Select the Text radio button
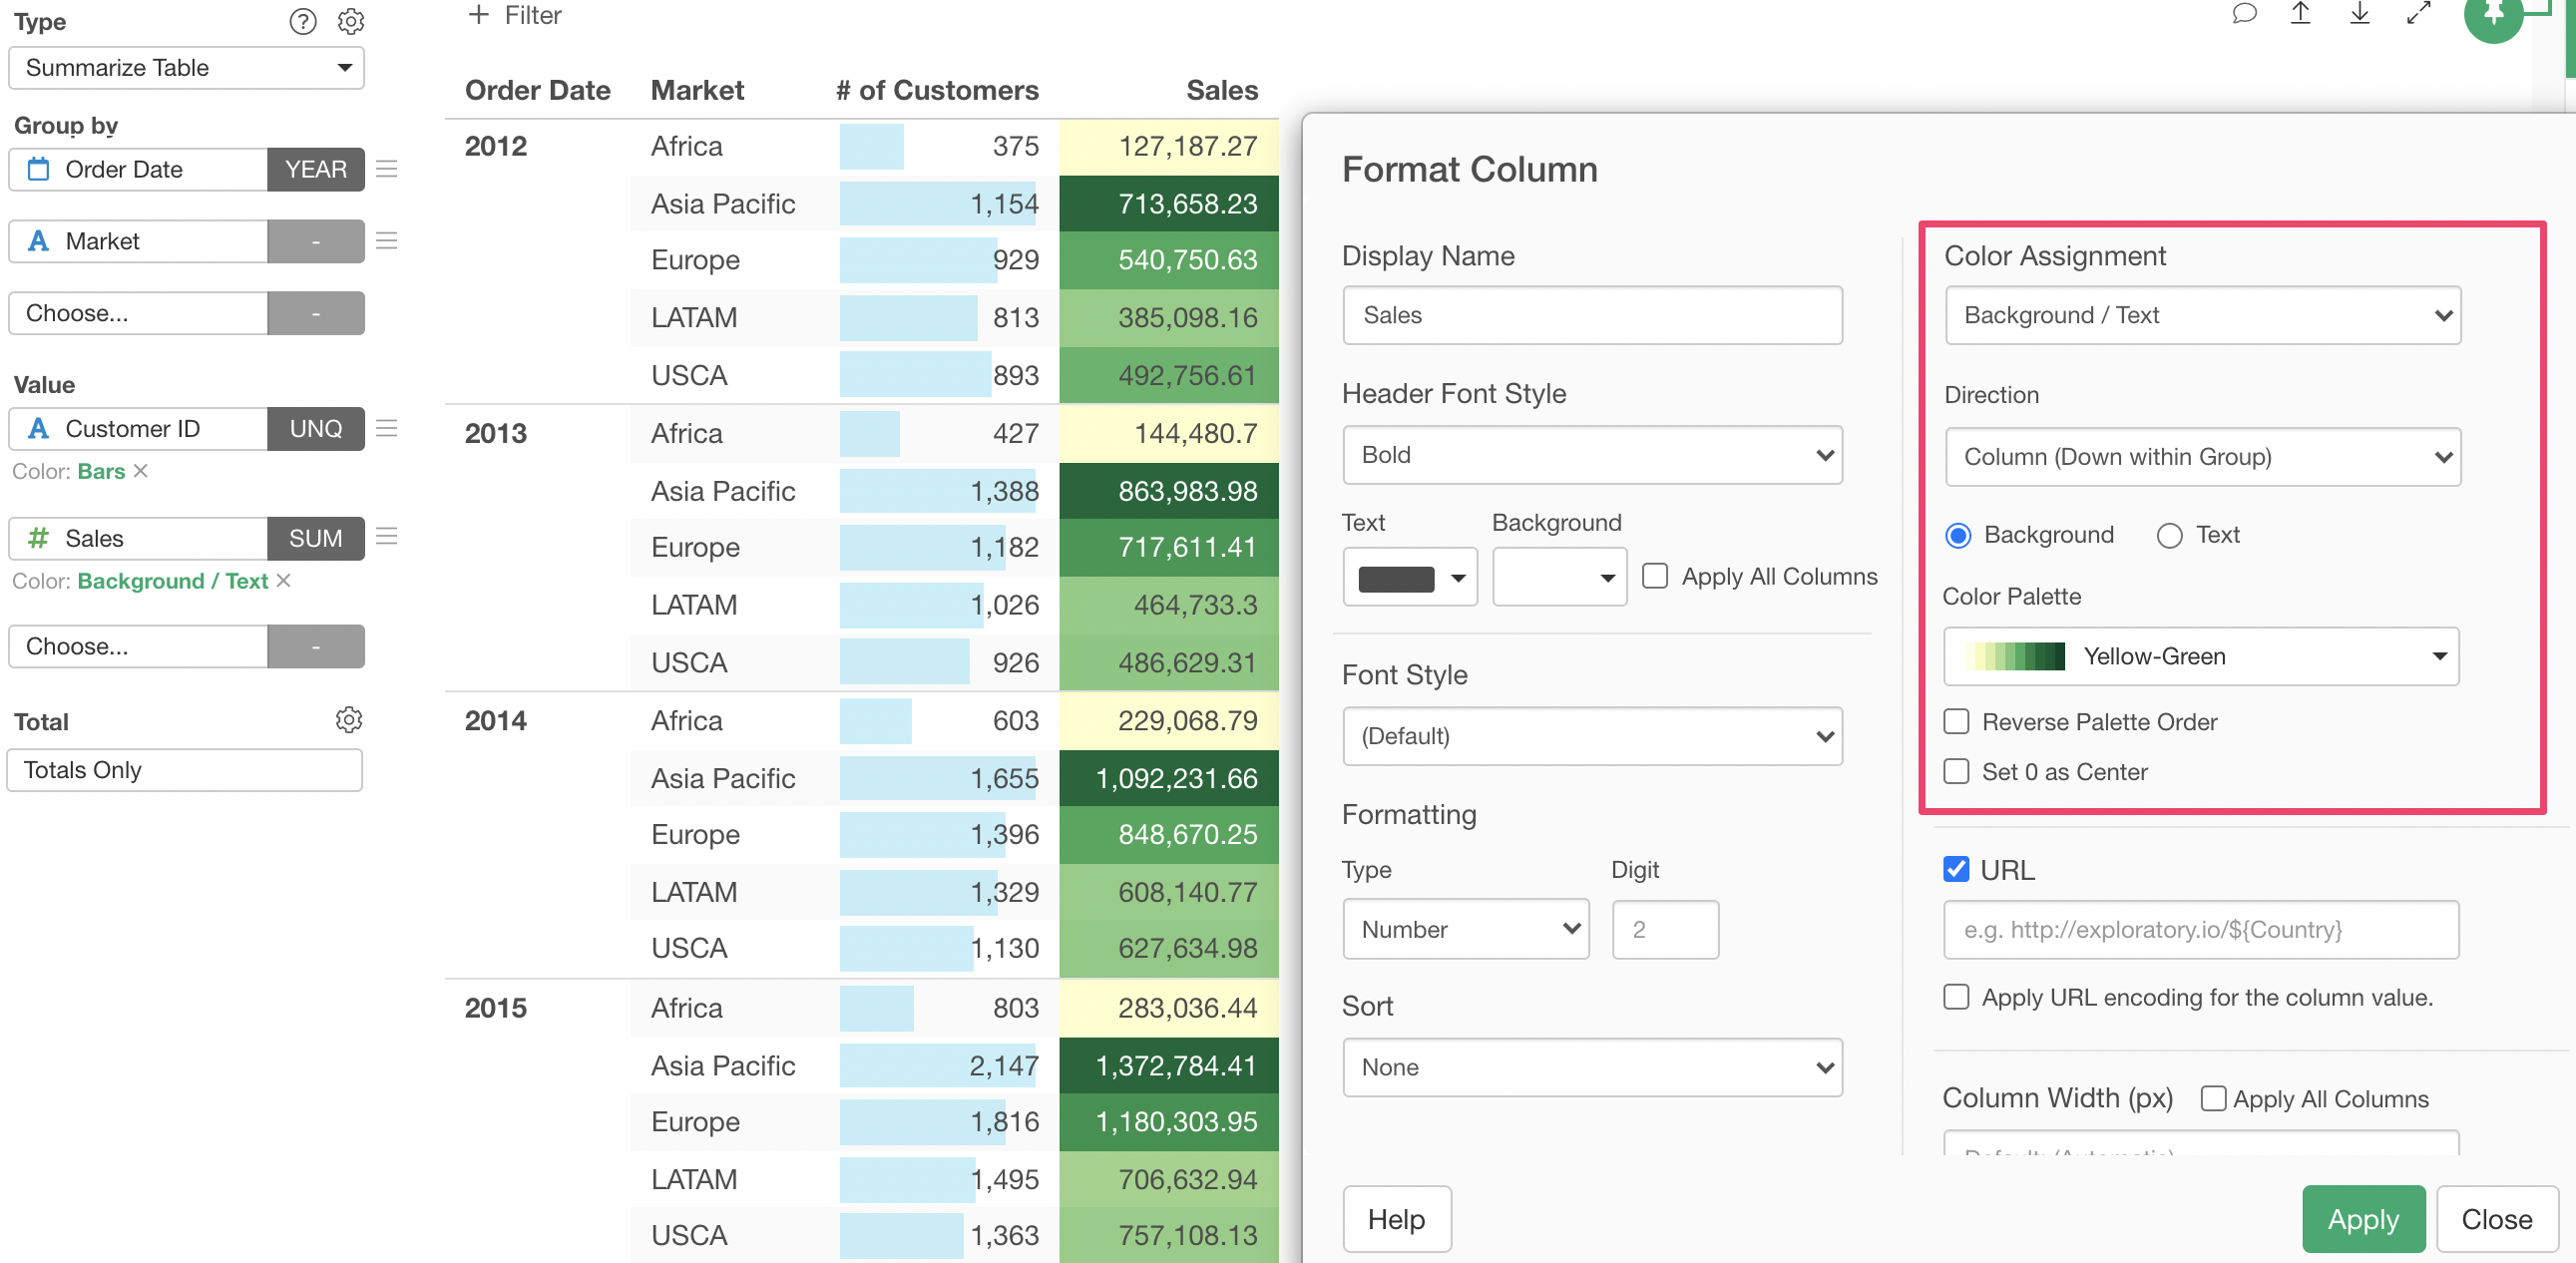The height and width of the screenshot is (1263, 2576). pyautogui.click(x=2168, y=536)
